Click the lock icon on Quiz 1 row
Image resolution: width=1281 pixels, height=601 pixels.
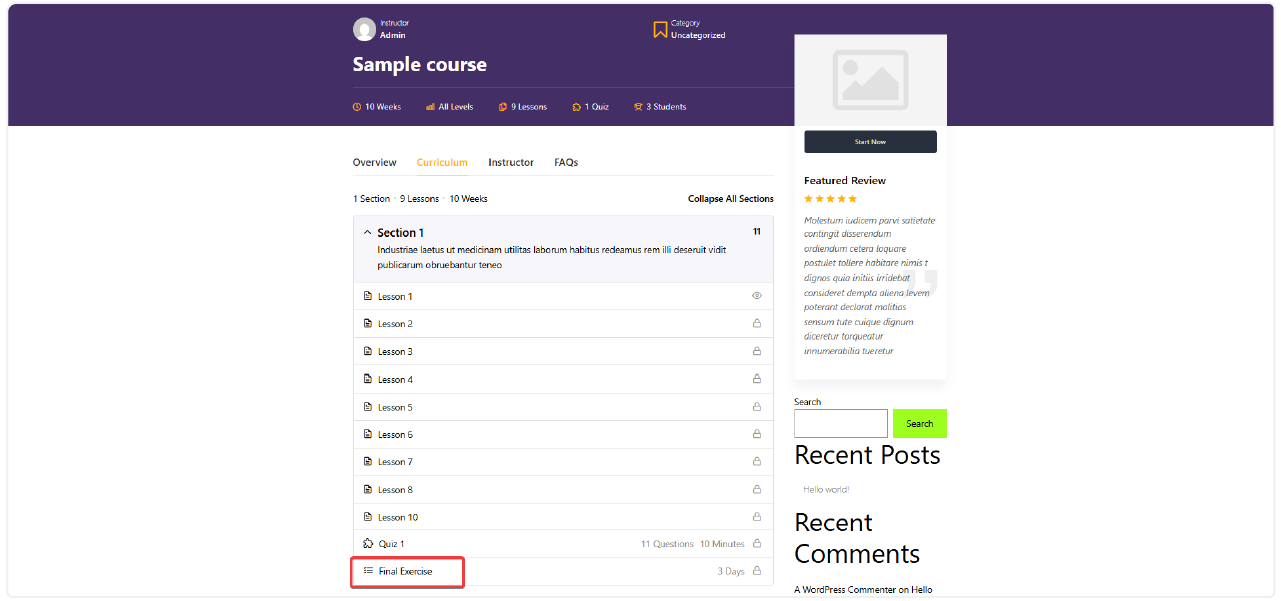[756, 544]
